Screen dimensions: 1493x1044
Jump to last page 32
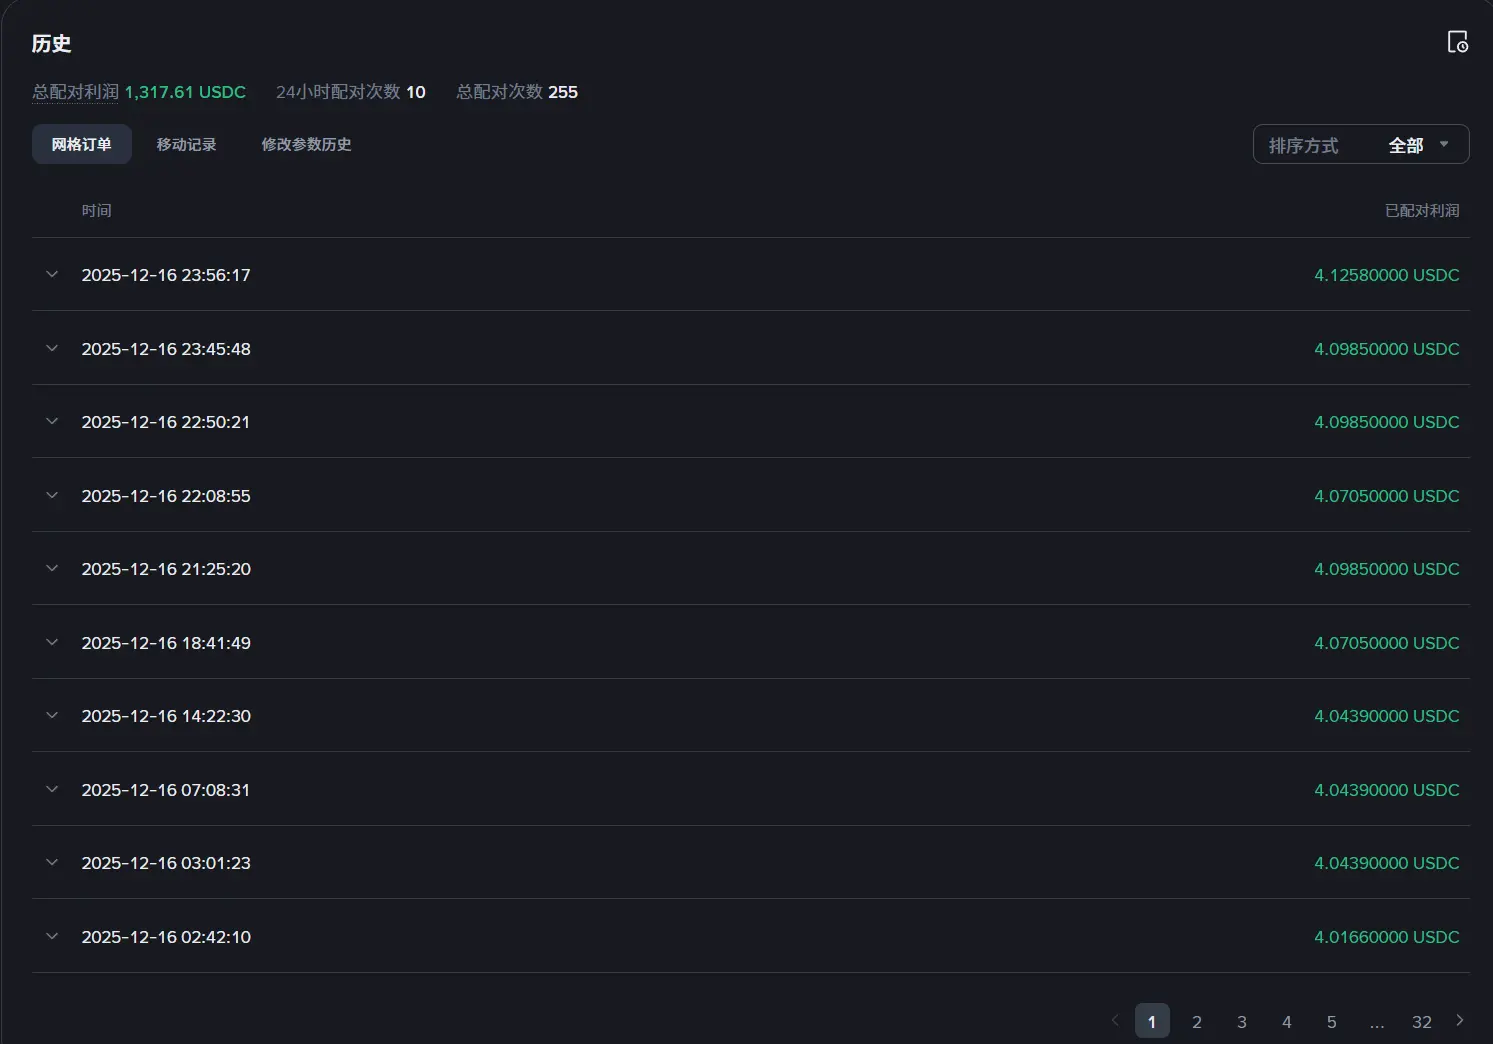pyautogui.click(x=1421, y=1021)
